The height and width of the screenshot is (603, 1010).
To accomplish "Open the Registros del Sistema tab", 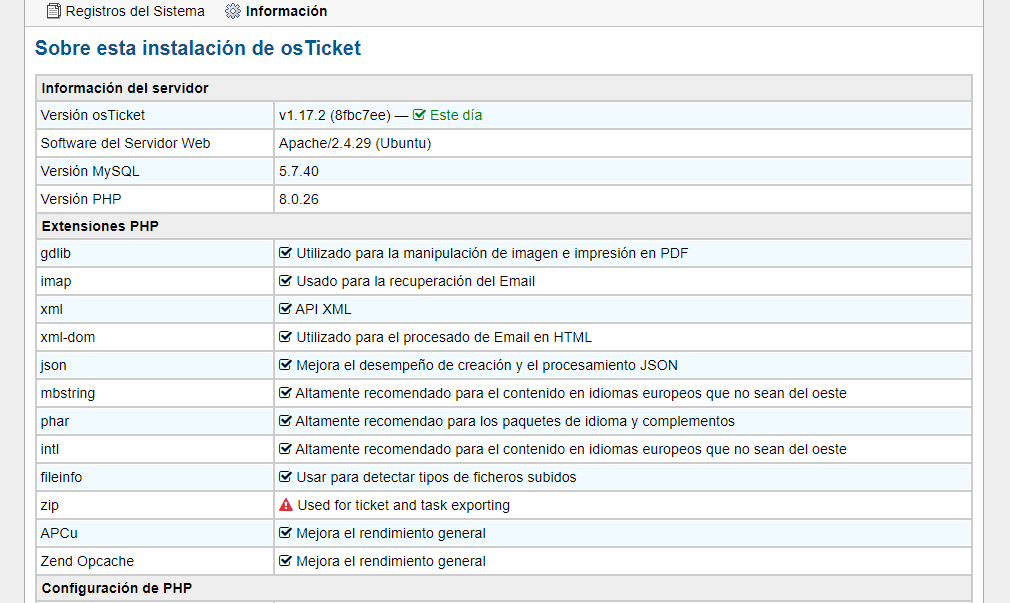I will (135, 12).
